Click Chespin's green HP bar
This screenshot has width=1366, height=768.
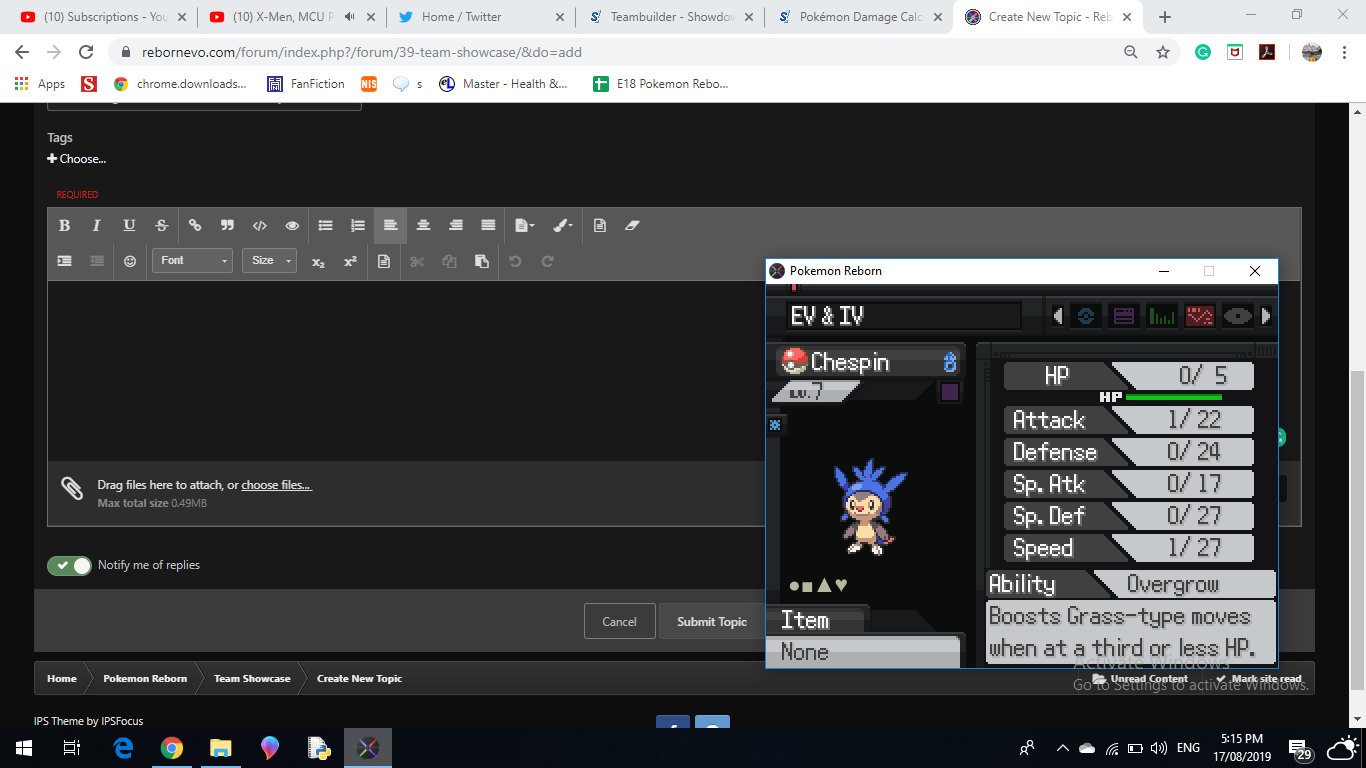click(1174, 397)
